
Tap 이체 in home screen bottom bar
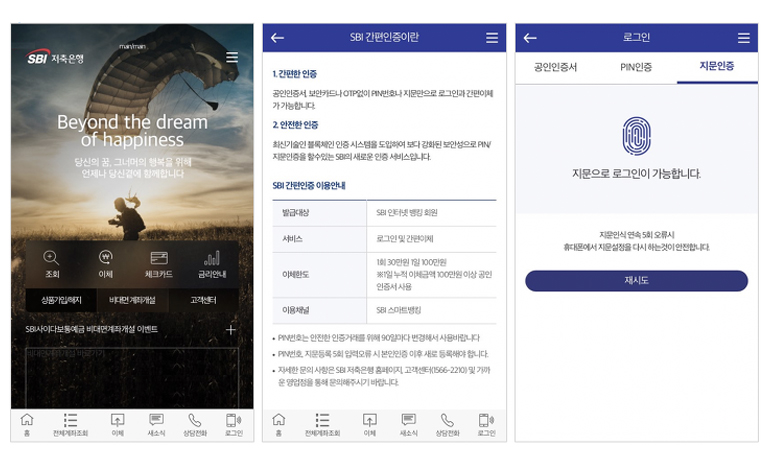click(x=117, y=425)
